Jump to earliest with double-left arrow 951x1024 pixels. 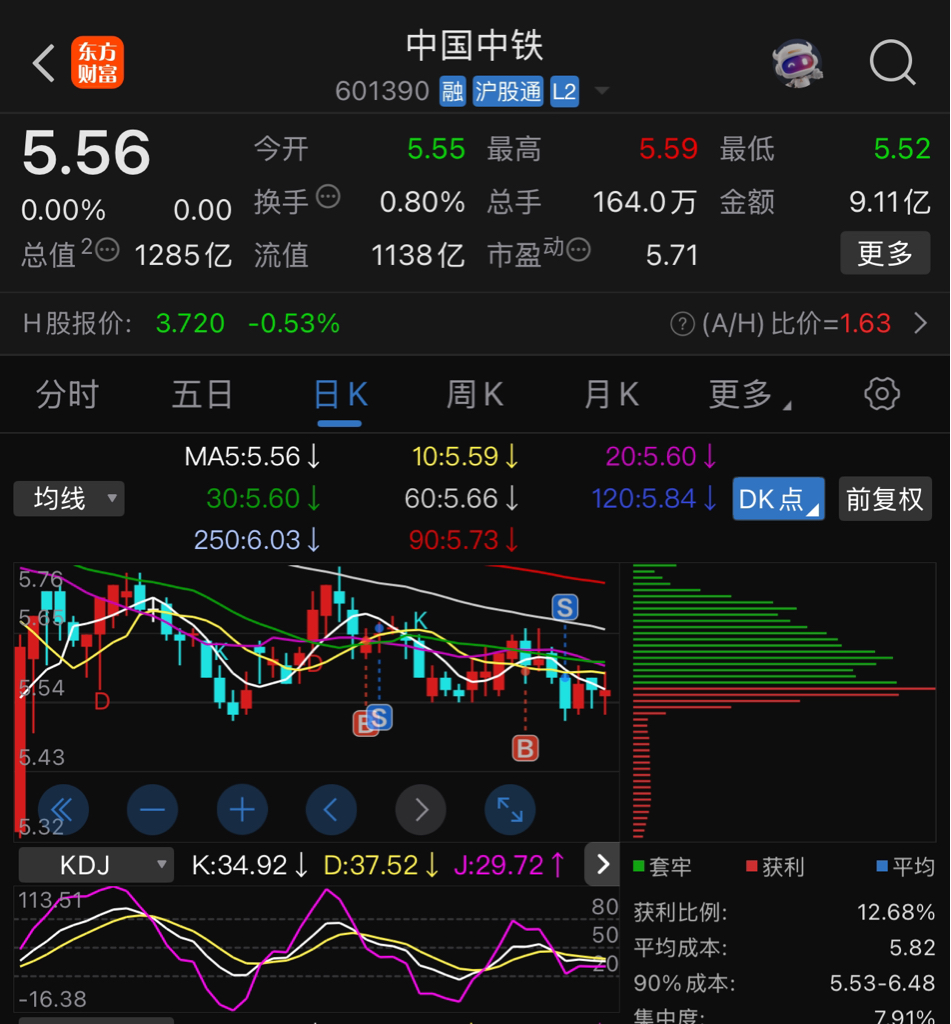click(x=63, y=810)
